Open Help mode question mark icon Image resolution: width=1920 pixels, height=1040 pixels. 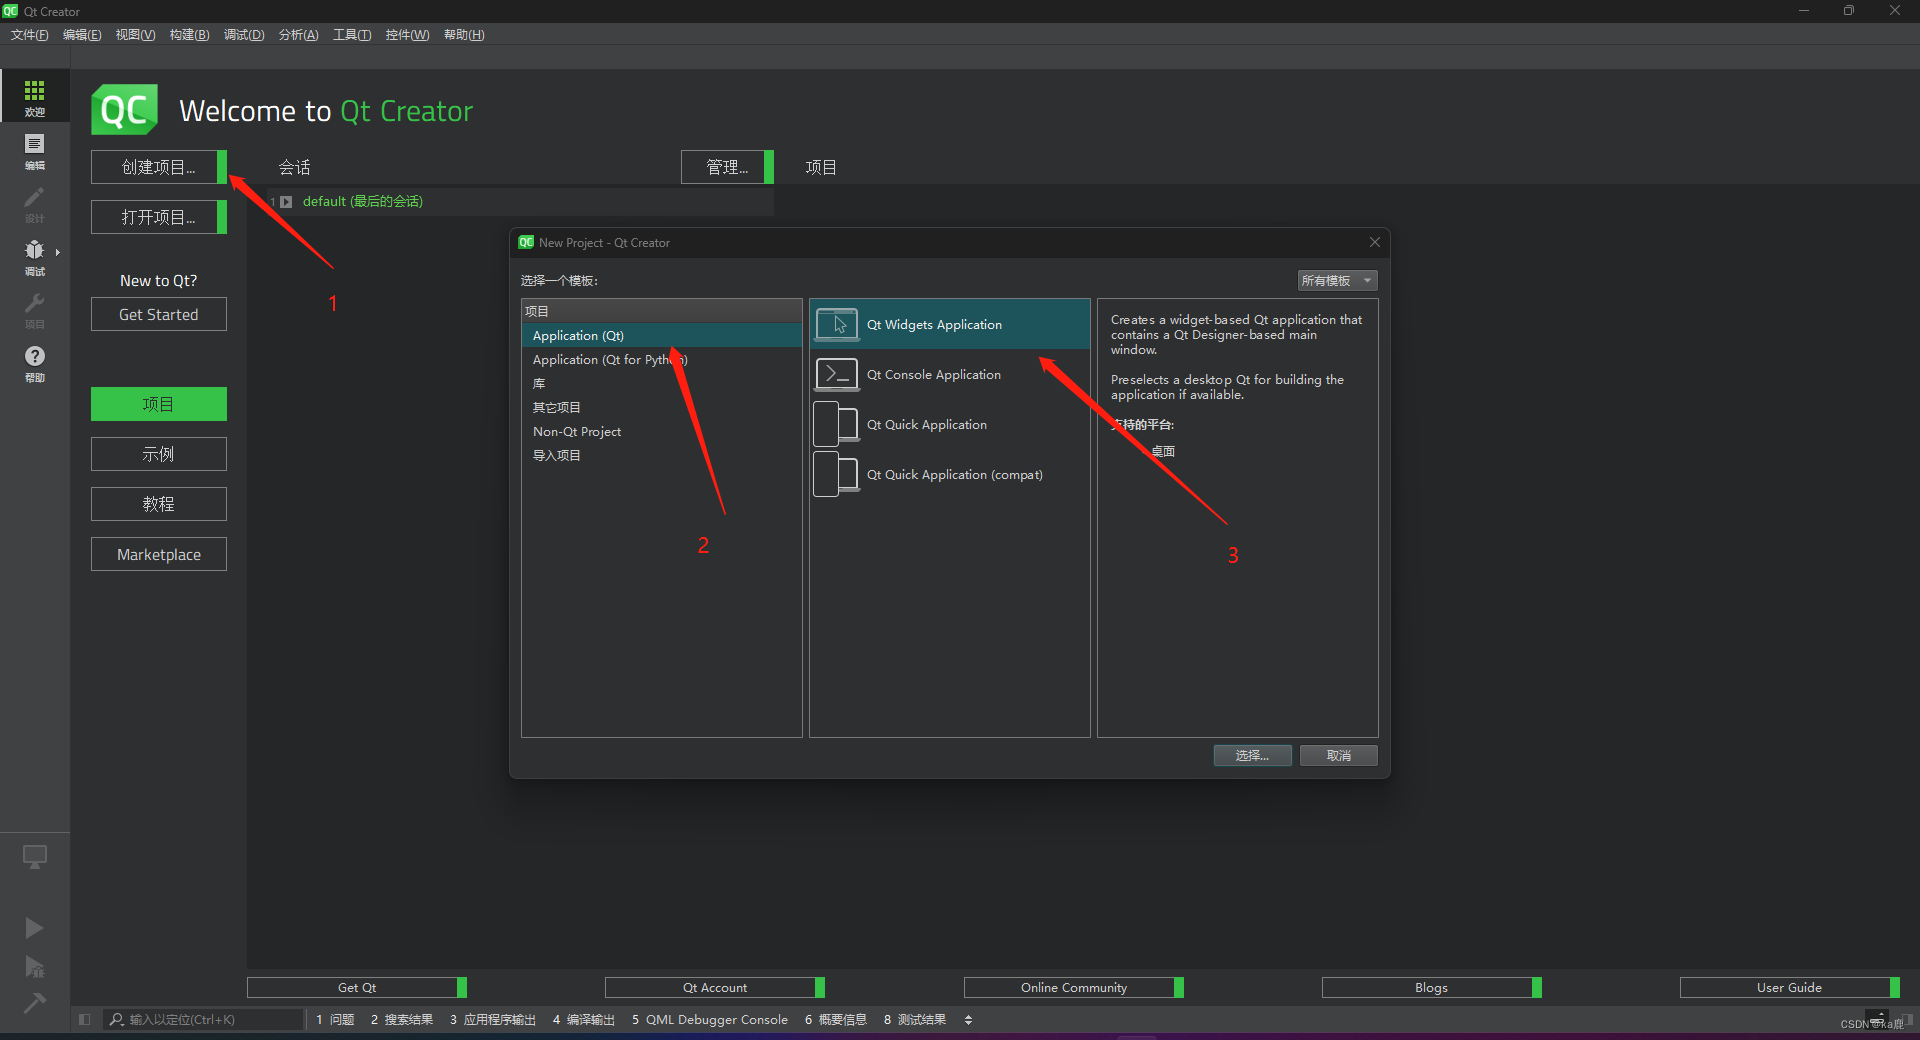[34, 363]
